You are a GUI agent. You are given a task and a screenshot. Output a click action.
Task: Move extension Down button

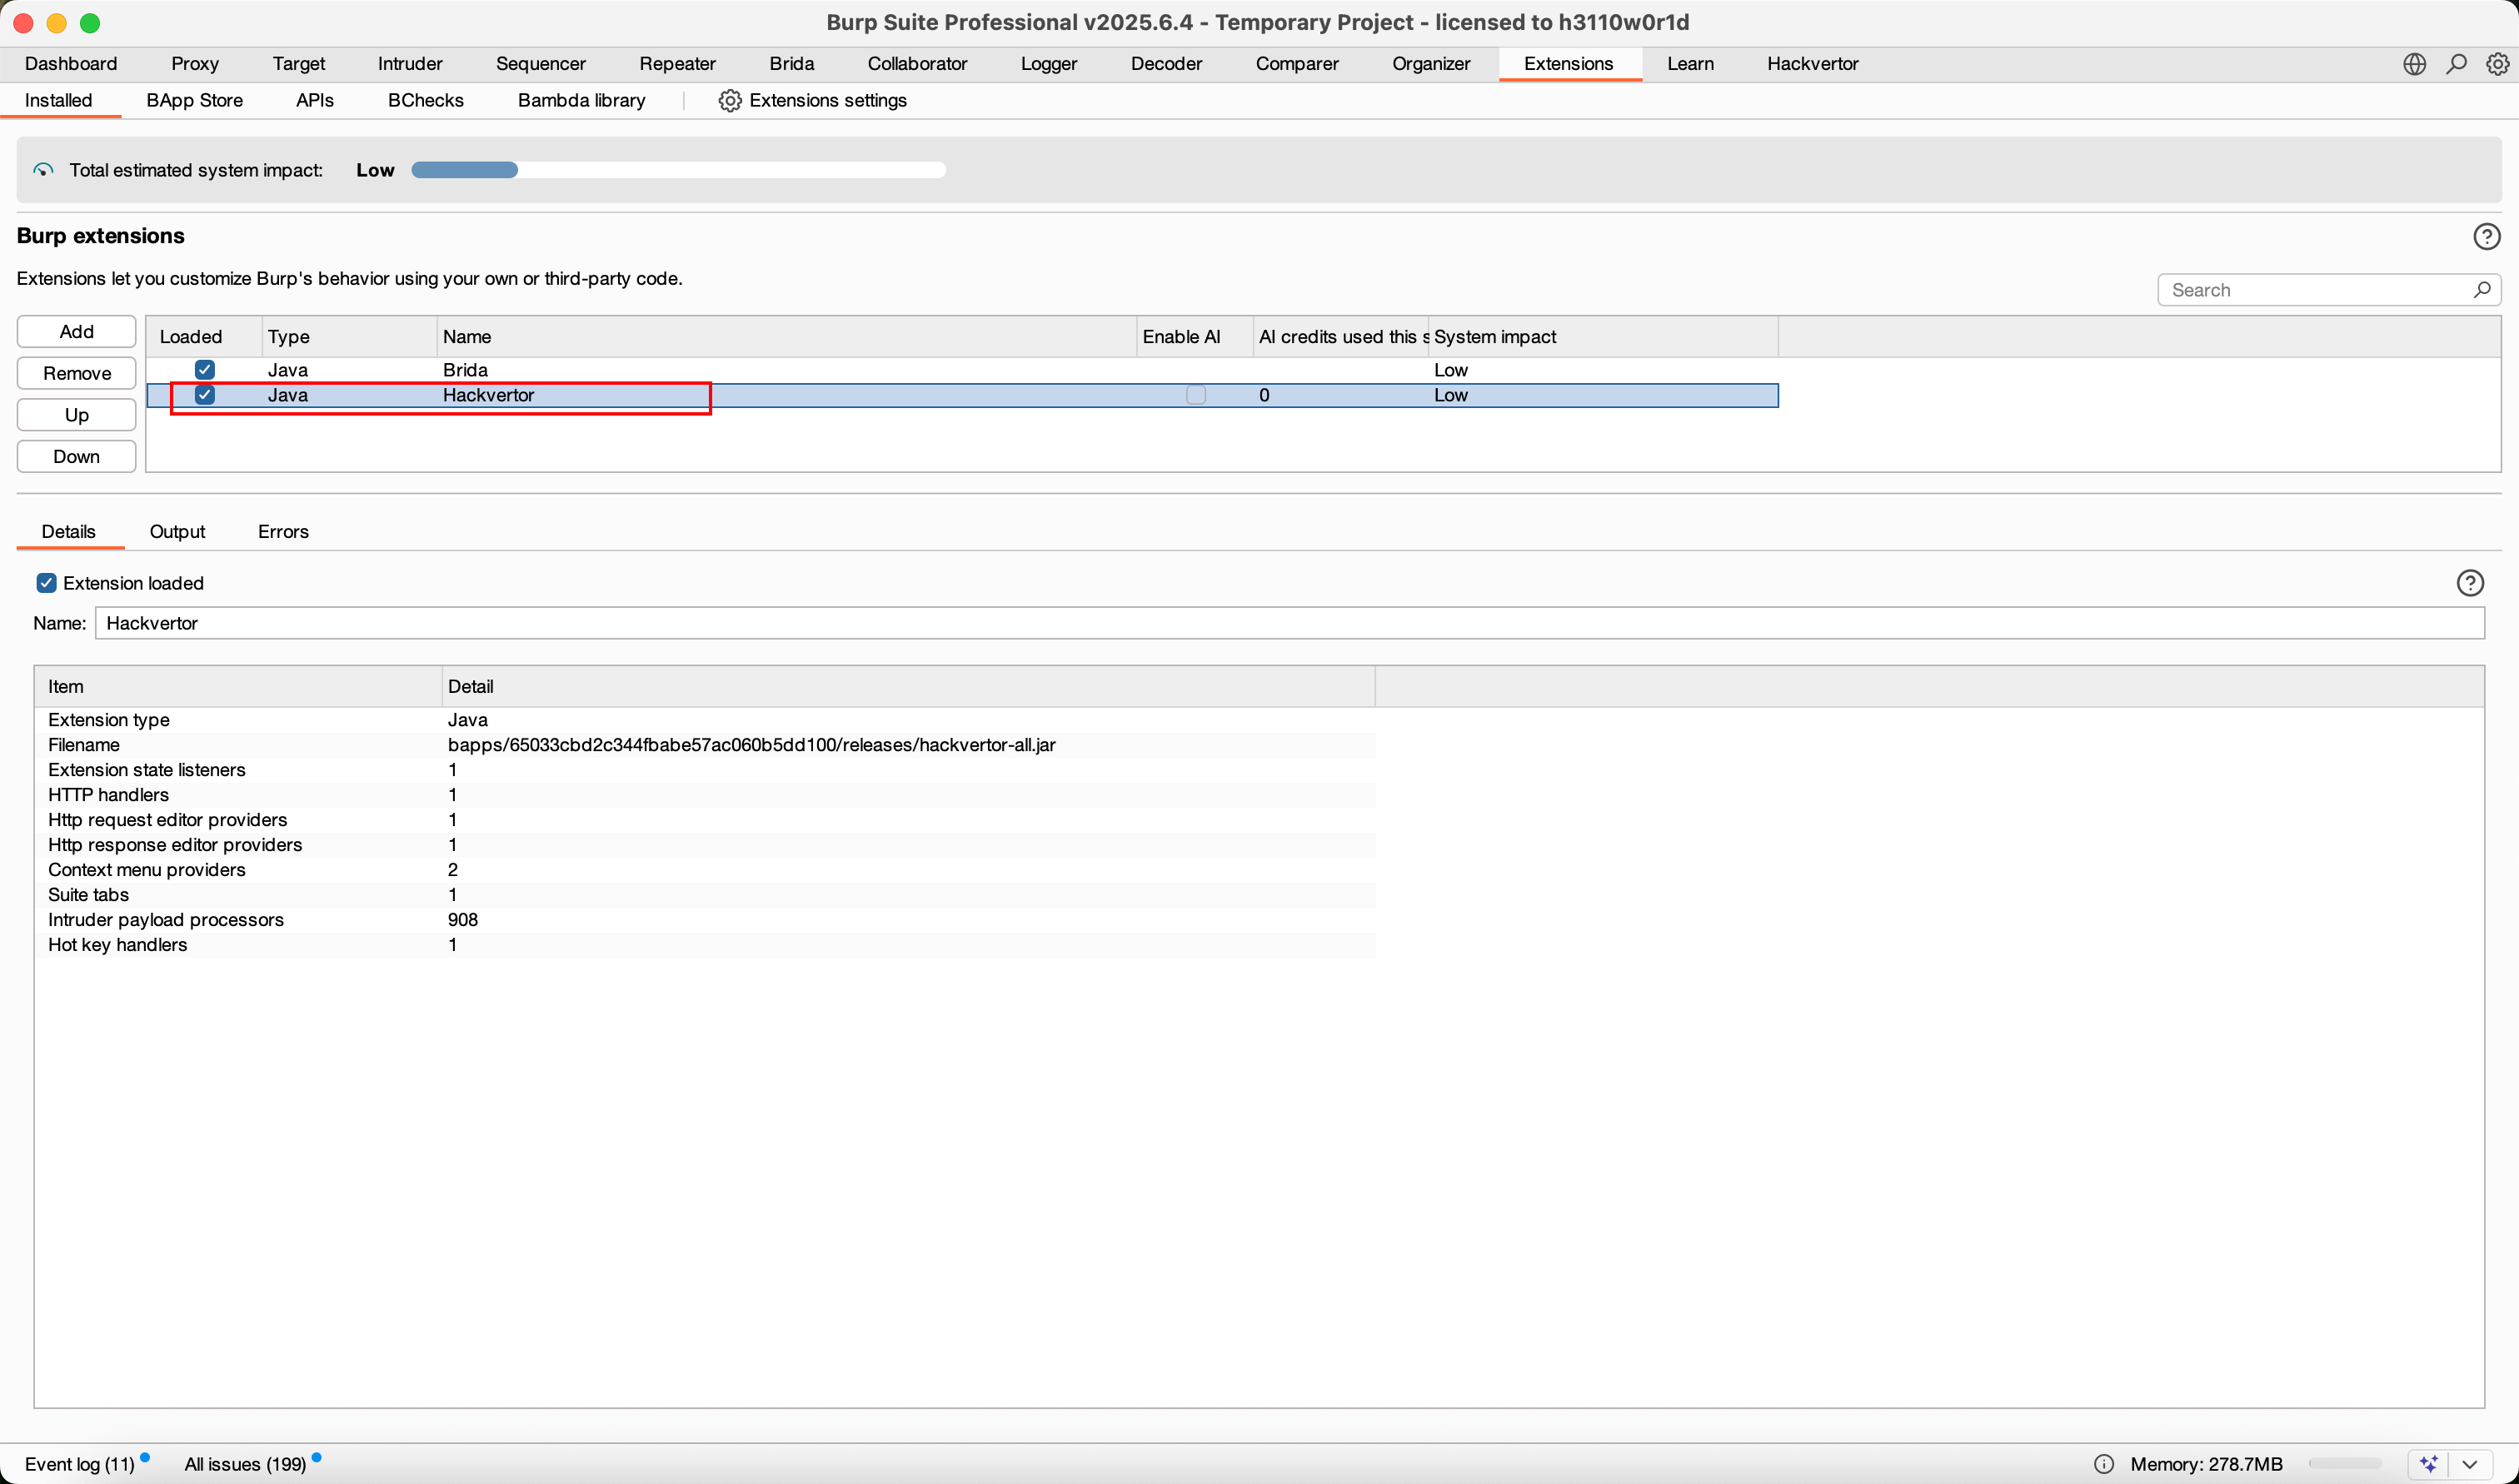click(x=76, y=457)
